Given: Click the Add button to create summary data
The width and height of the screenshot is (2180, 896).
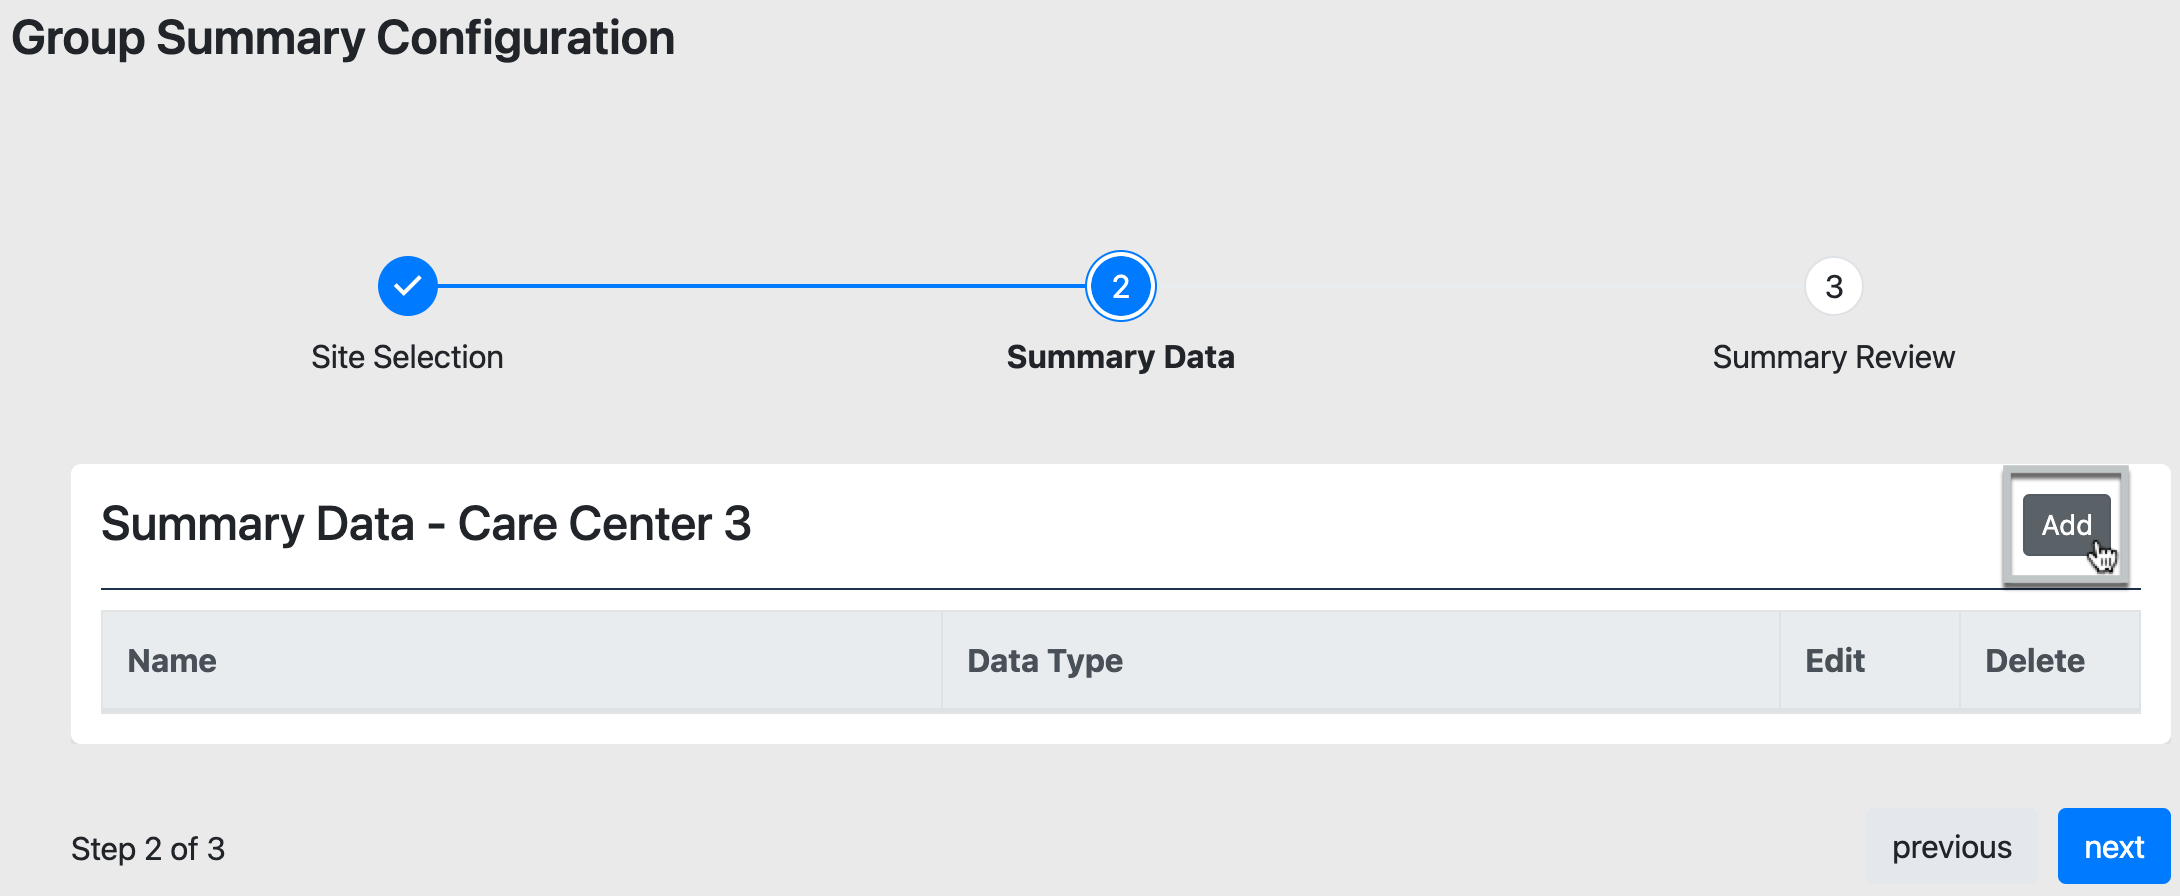Looking at the screenshot, I should 2067,524.
